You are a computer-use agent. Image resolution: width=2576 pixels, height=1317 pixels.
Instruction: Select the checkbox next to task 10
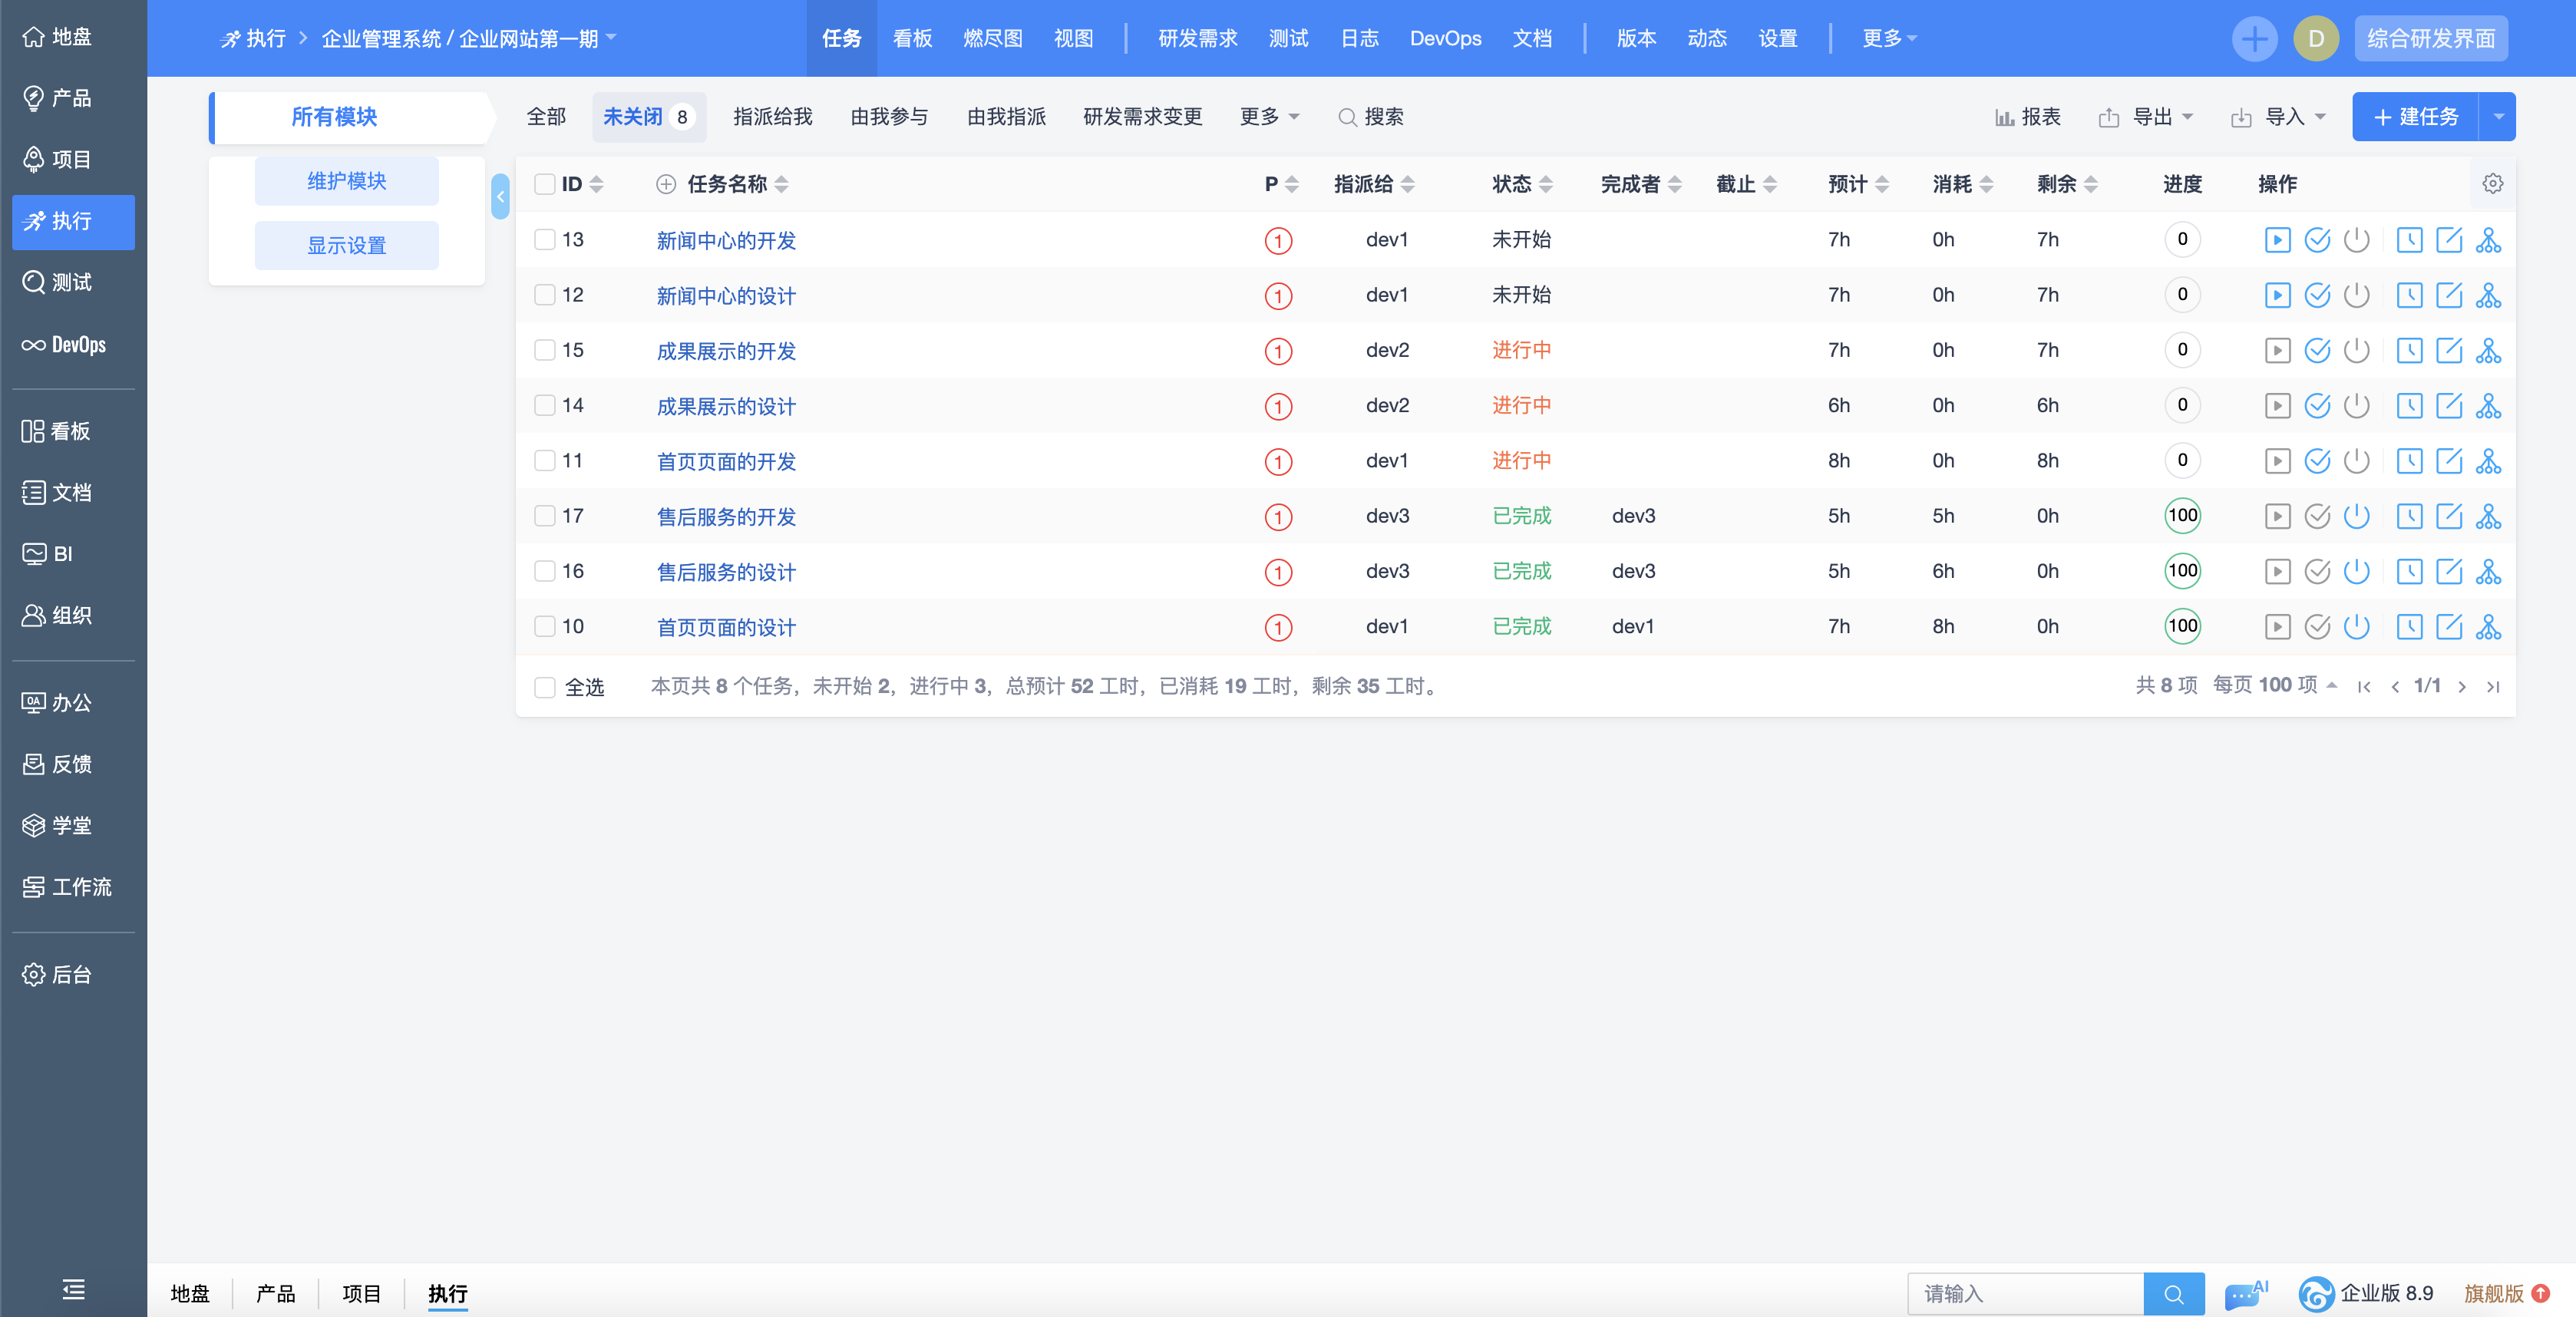tap(544, 626)
